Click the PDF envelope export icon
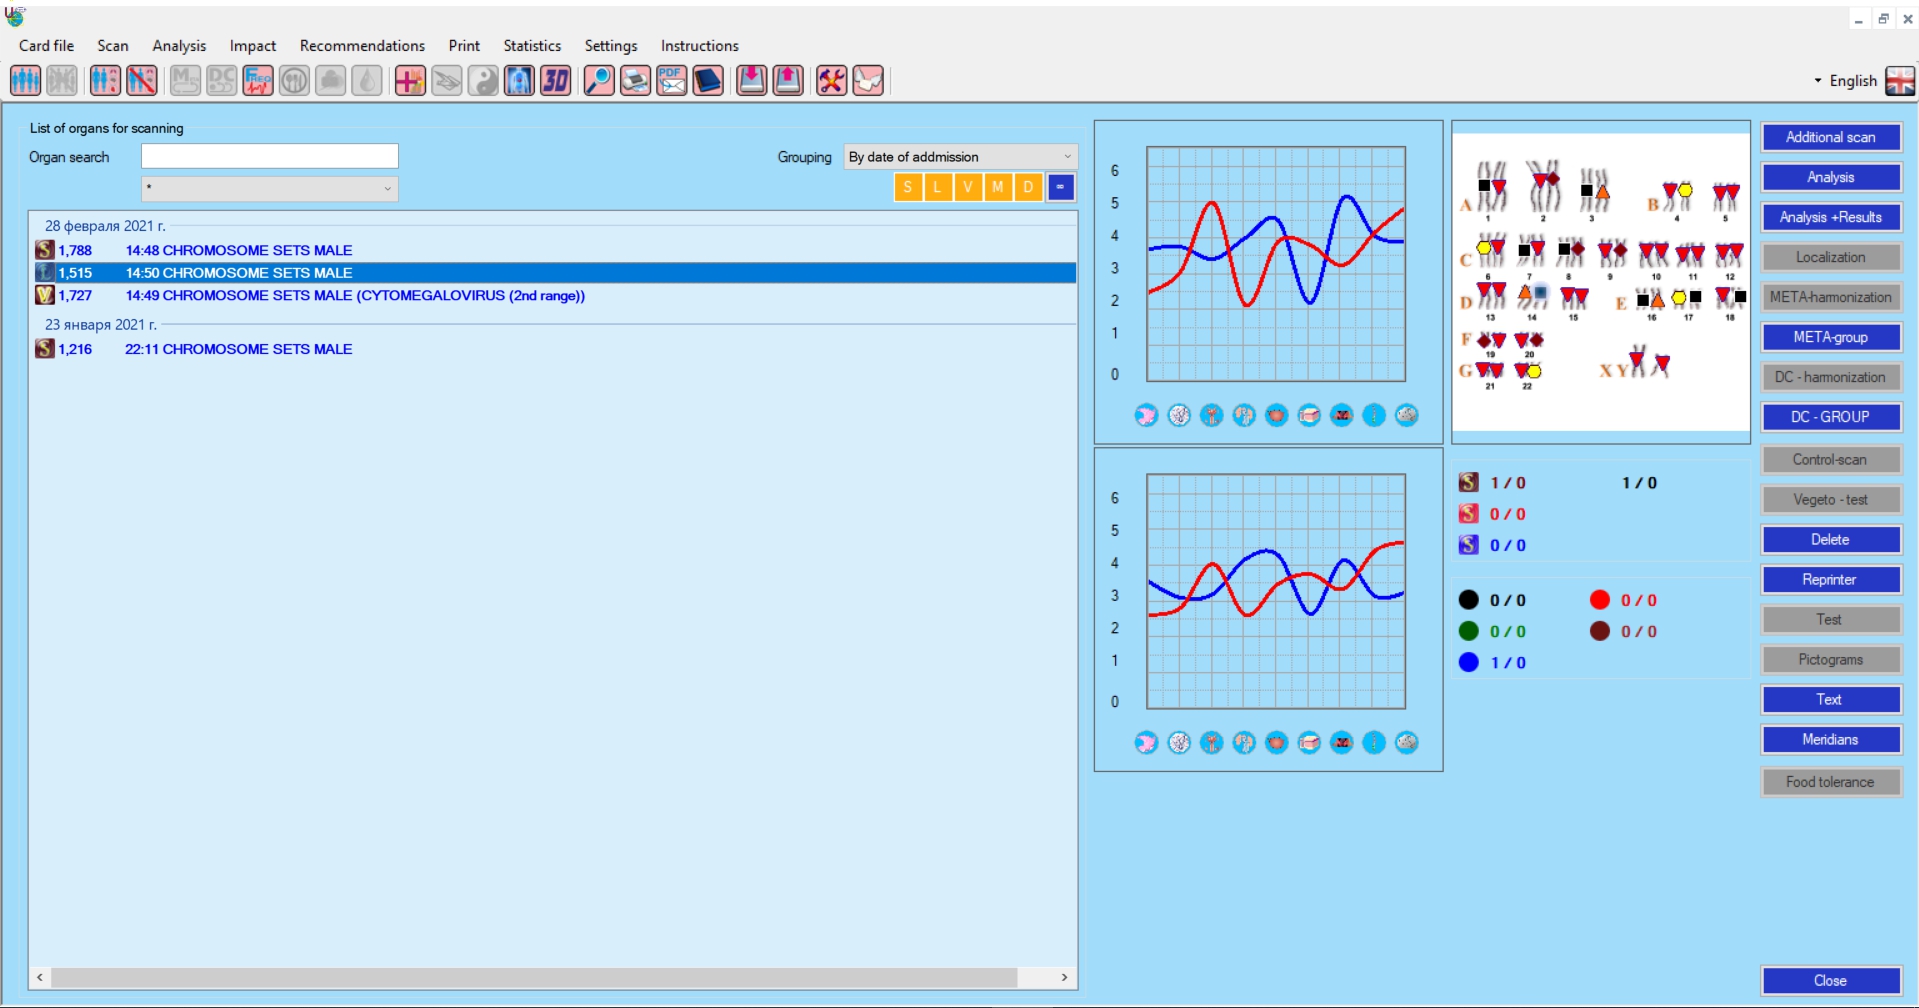Viewport: 1919px width, 1008px height. pos(671,80)
